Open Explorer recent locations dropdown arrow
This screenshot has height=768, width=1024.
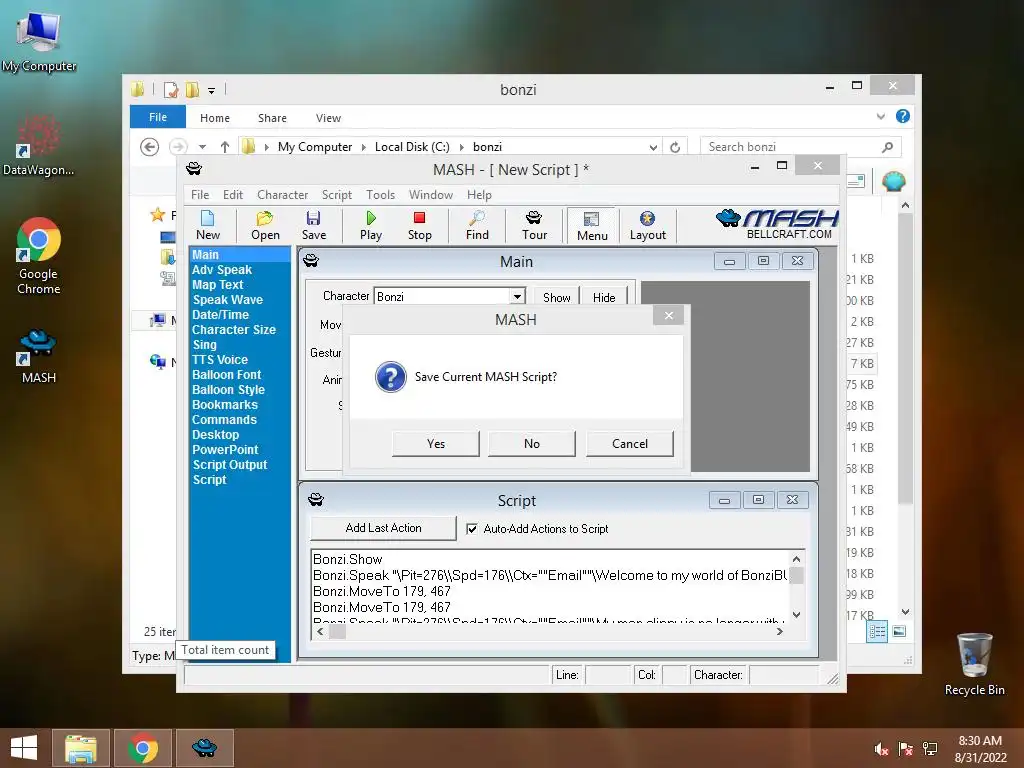coord(202,147)
